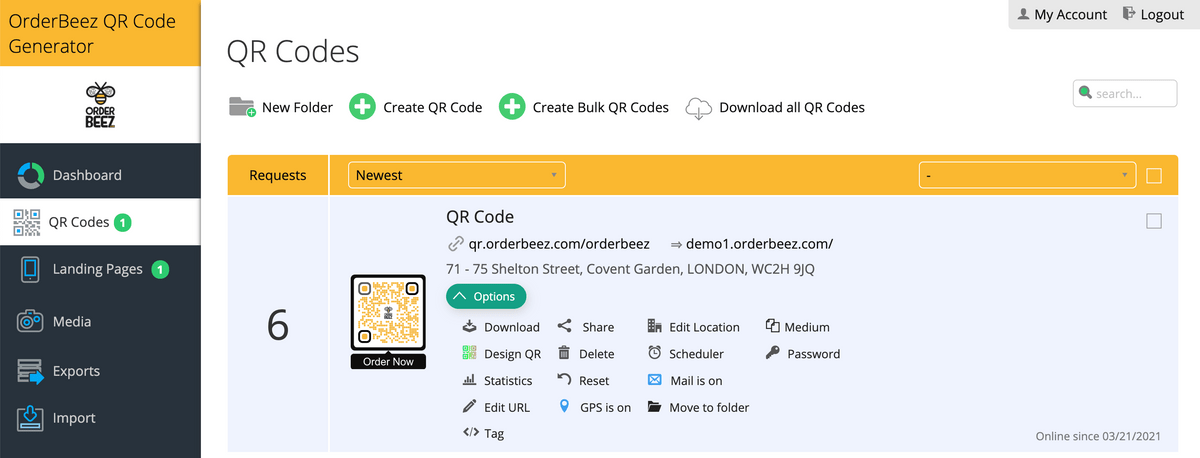
Task: Toggle the select-all checkbox in header
Action: coord(1154,176)
